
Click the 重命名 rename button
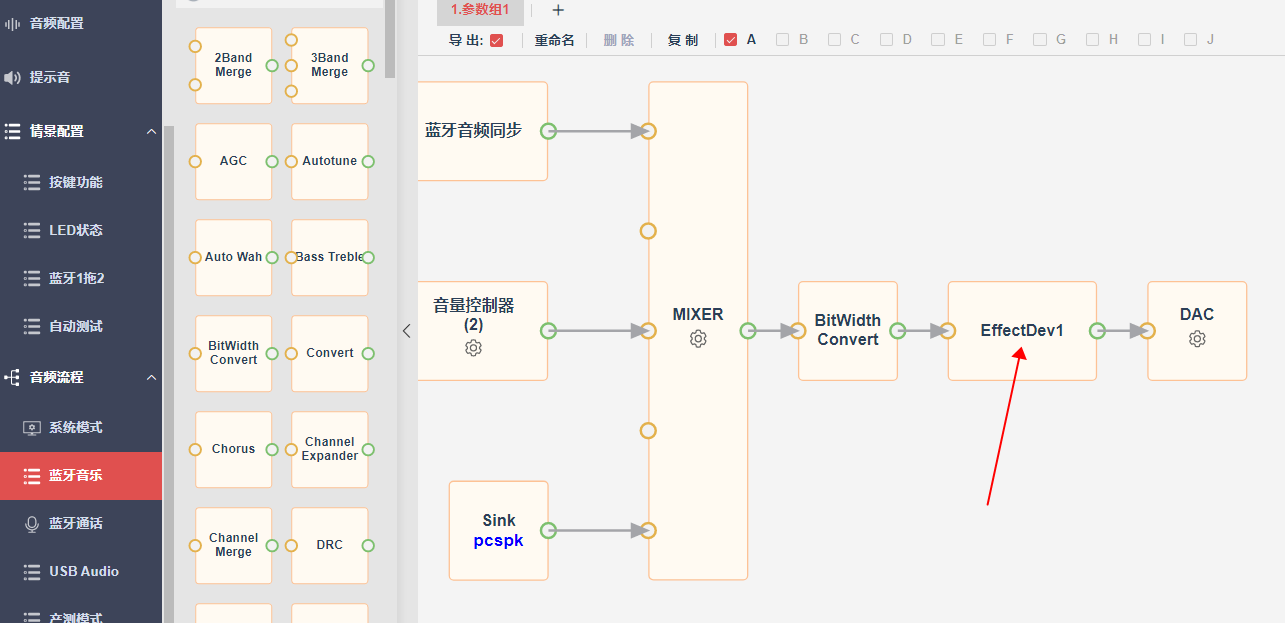[x=554, y=40]
